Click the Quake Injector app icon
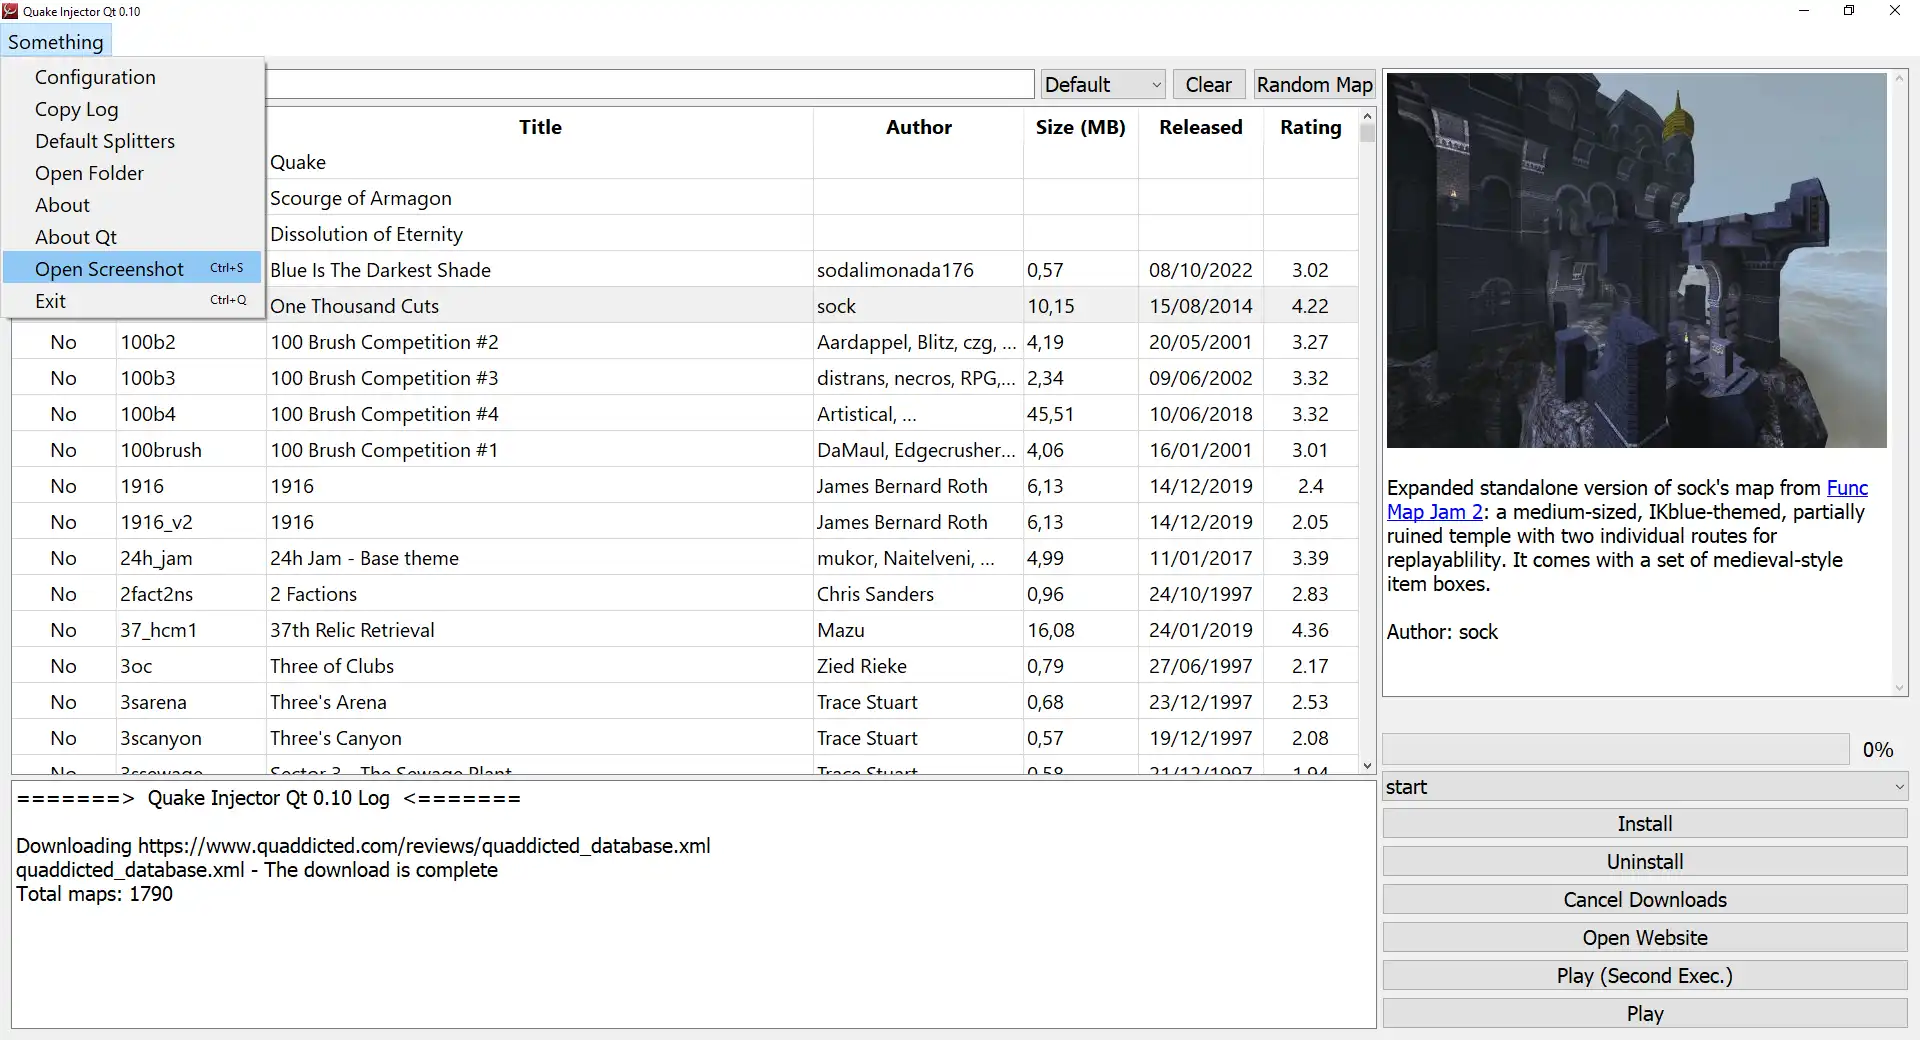 coord(10,11)
